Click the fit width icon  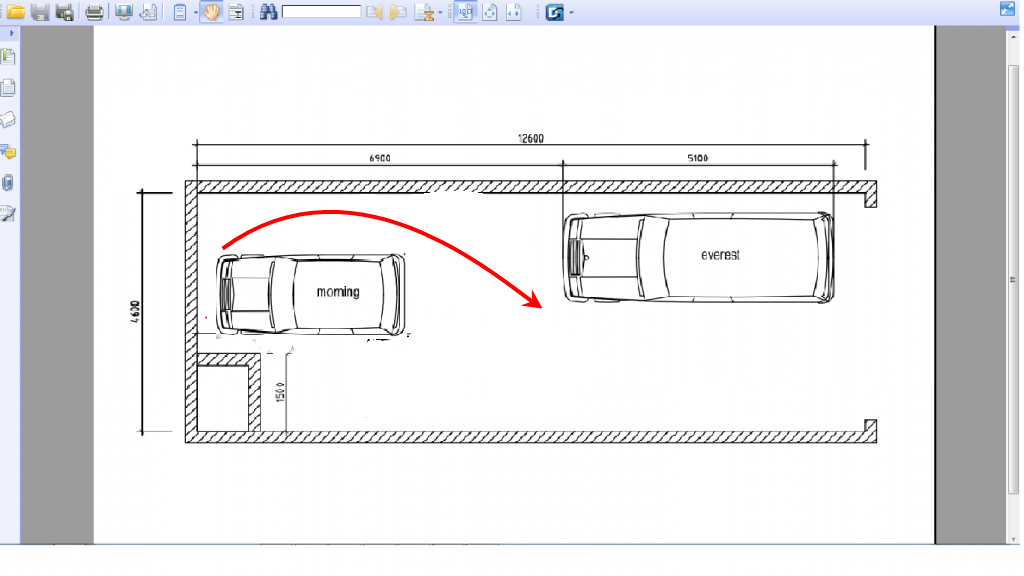(x=514, y=12)
